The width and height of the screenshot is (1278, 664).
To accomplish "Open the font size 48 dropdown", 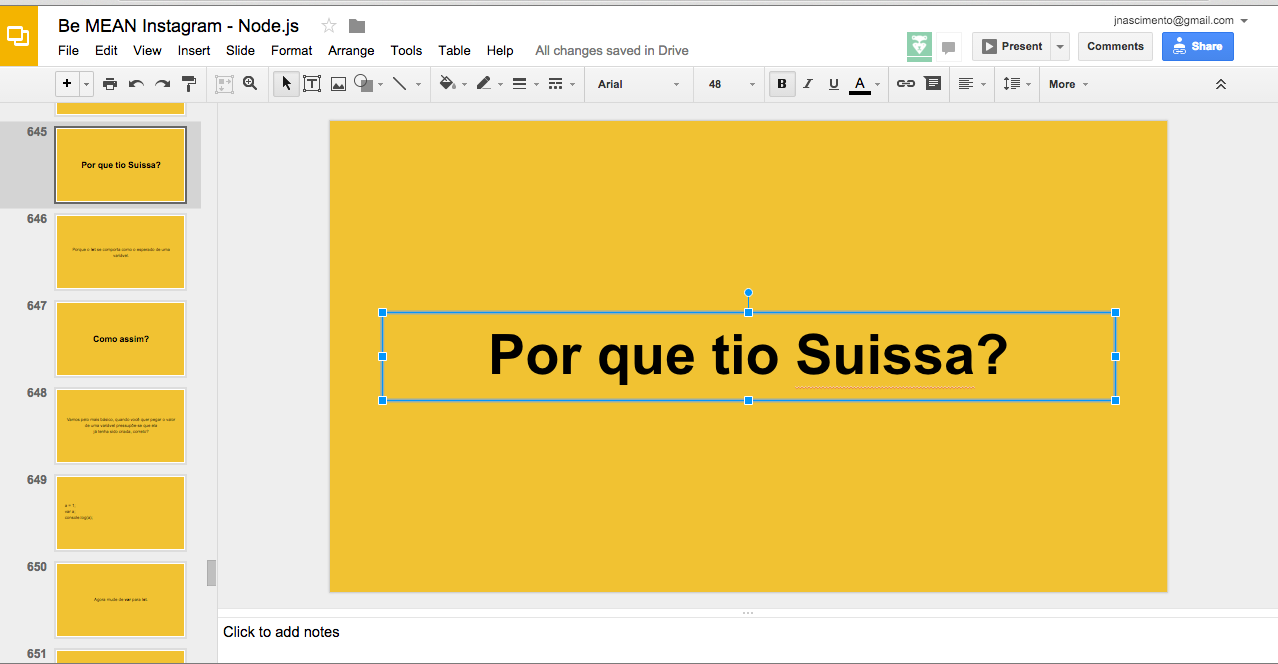I will point(731,84).
